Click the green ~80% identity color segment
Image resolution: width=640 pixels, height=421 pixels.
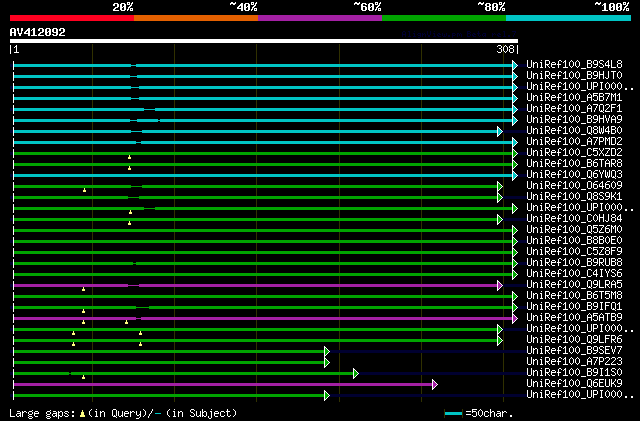click(x=444, y=18)
